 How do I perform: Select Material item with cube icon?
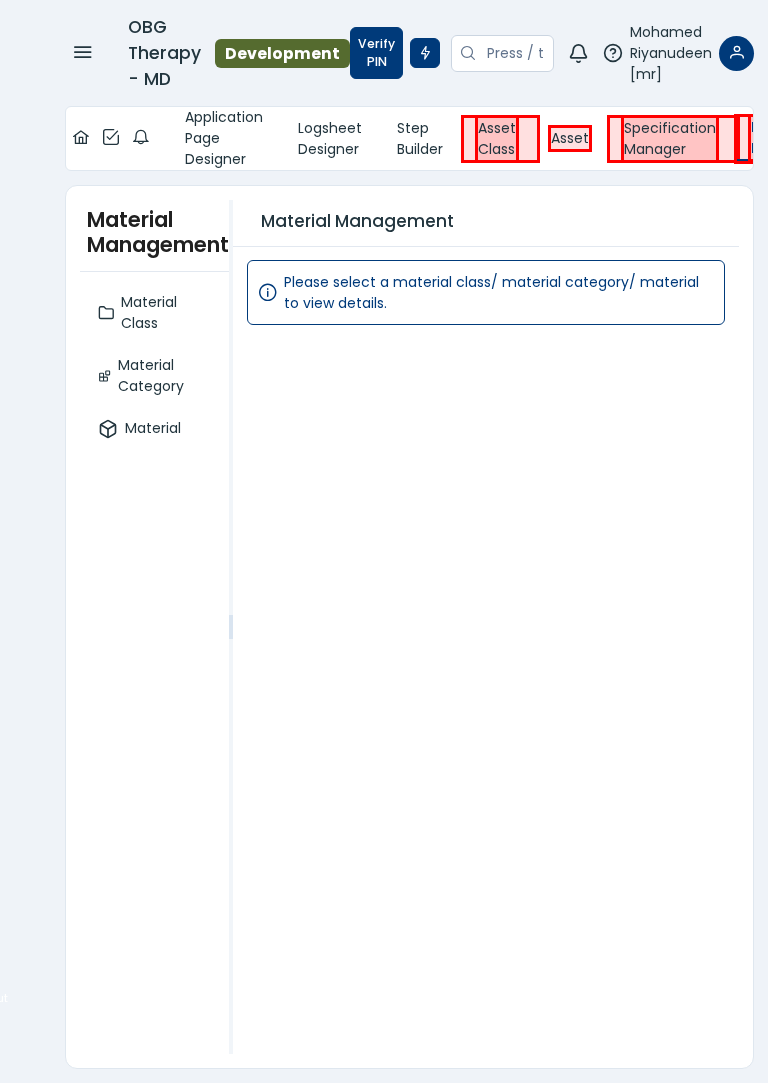point(152,428)
